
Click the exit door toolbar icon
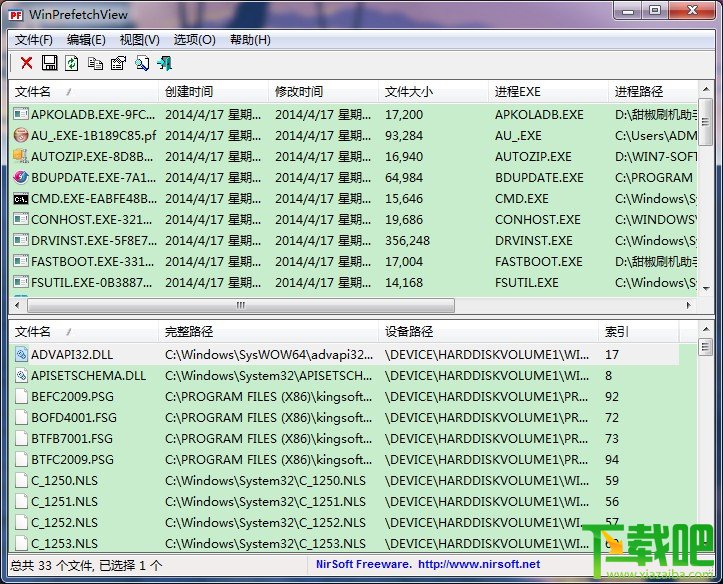click(165, 63)
